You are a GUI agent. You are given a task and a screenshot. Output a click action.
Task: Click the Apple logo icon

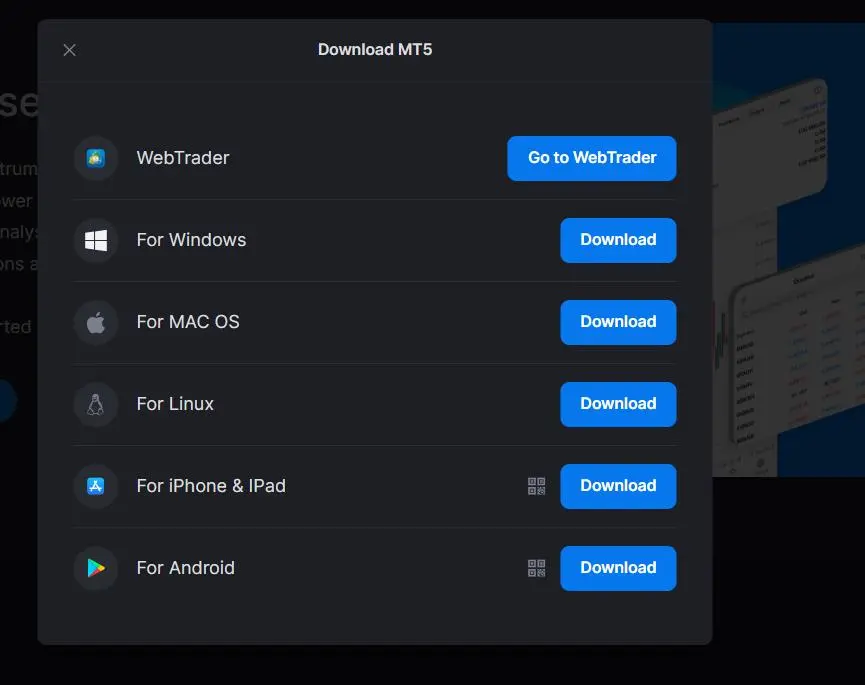pos(95,323)
